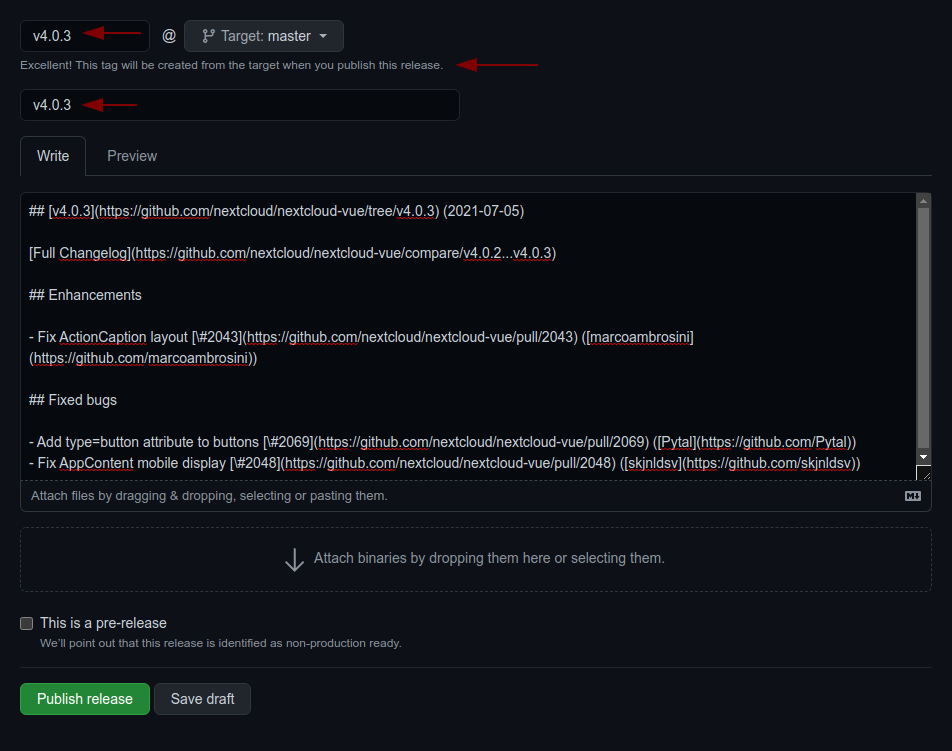This screenshot has width=952, height=751.
Task: Click the Markdown supported icon
Action: (913, 496)
